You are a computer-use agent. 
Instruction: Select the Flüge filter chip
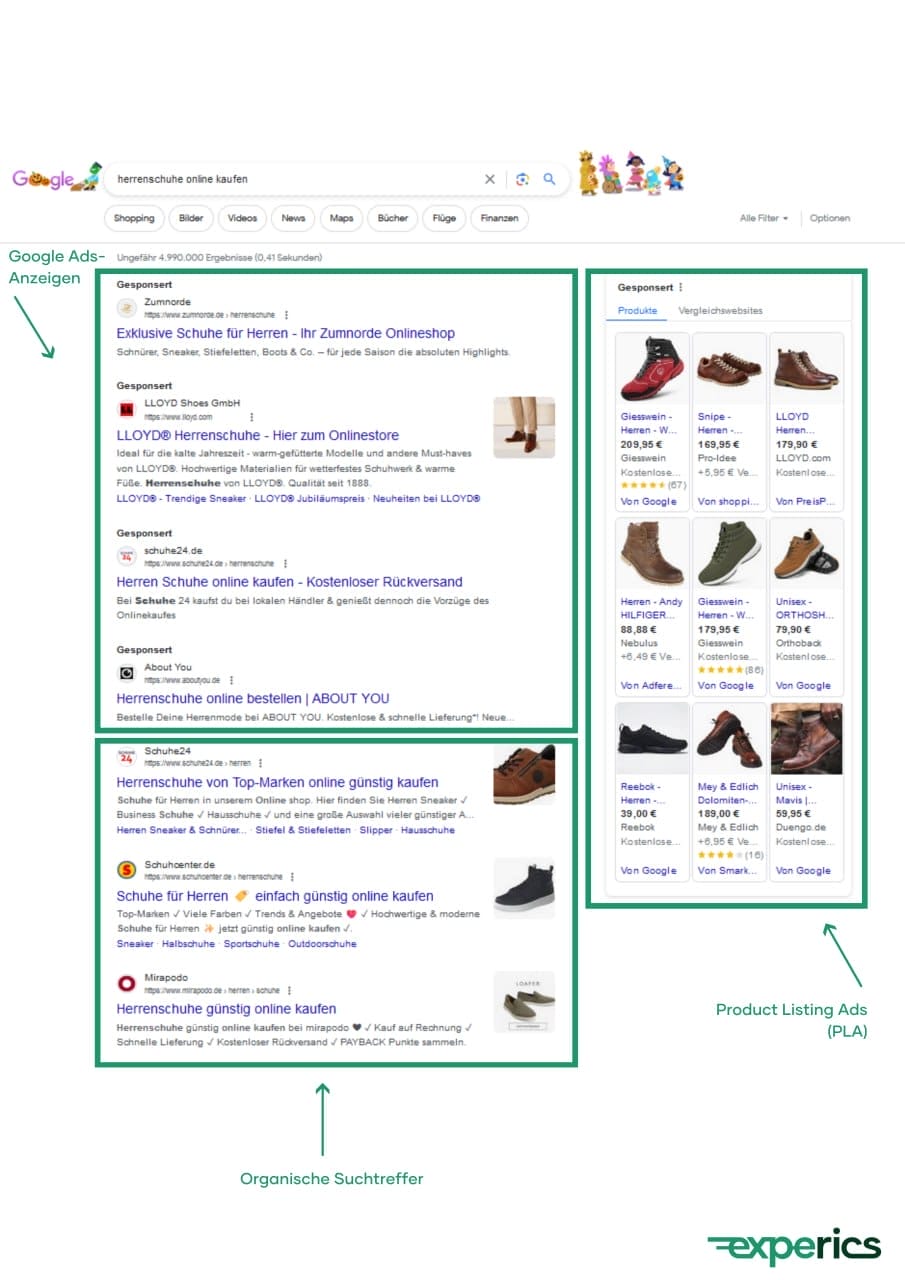coord(444,218)
